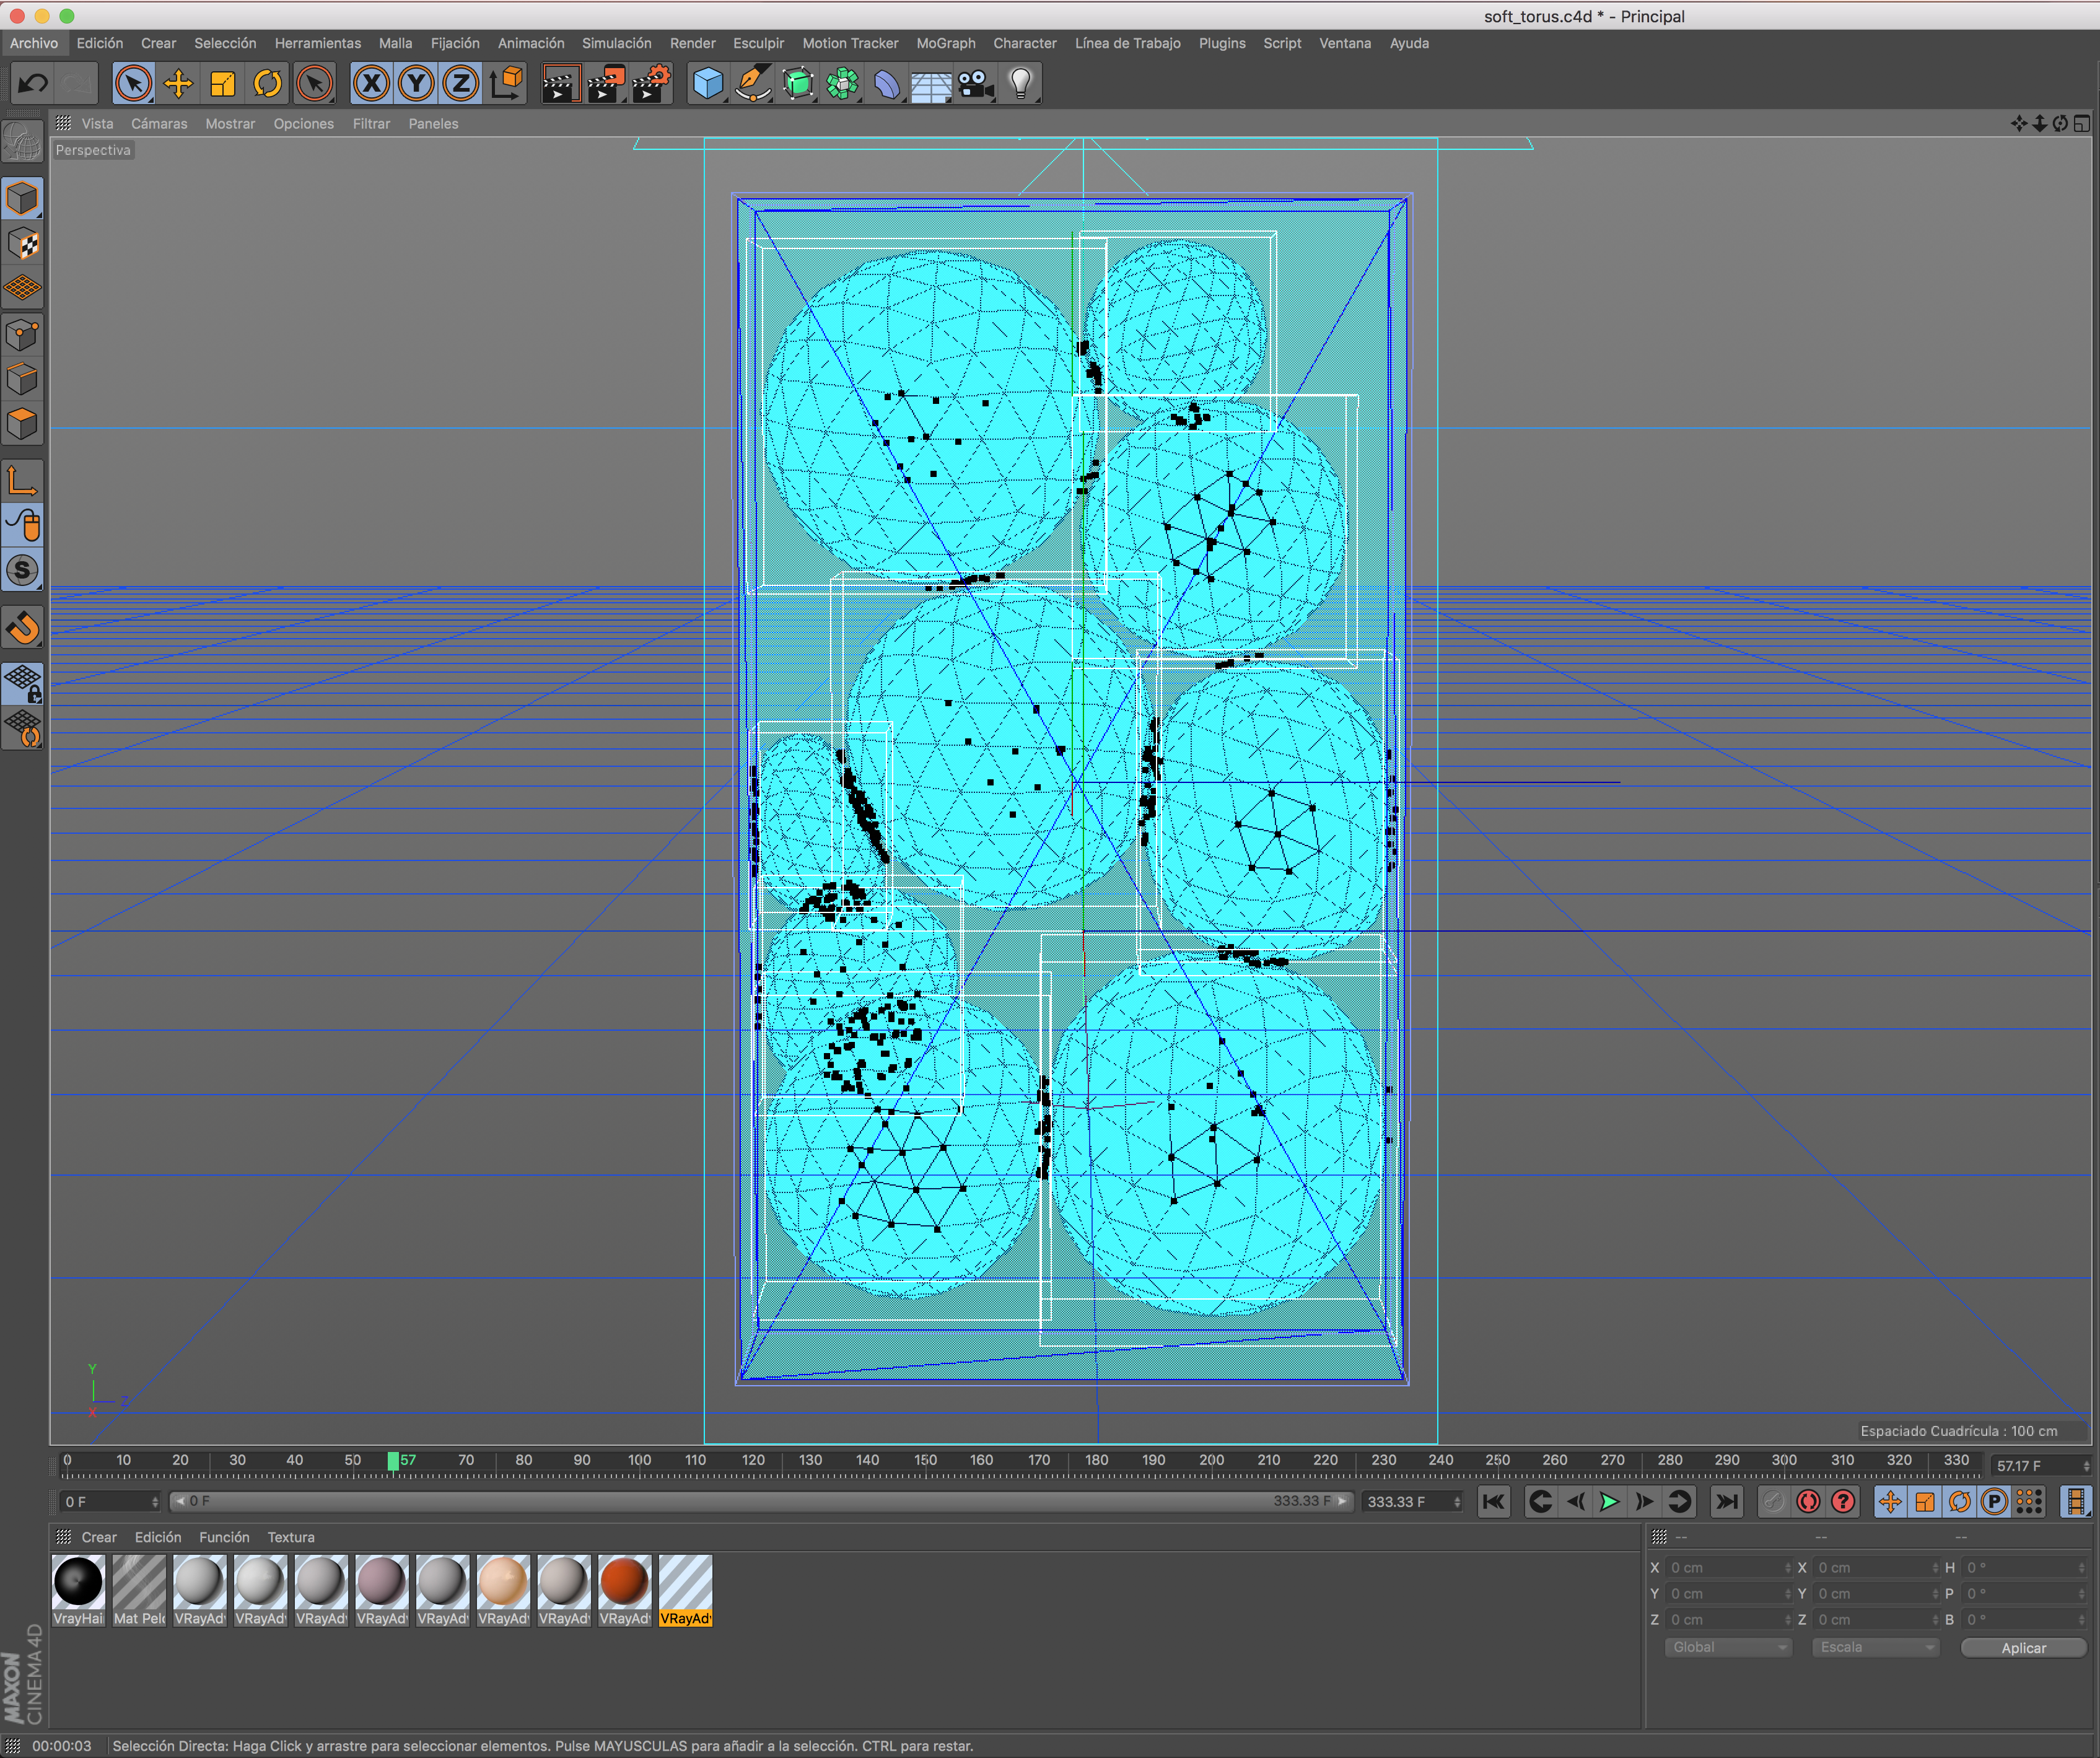Screen dimensions: 2100x1758
Task: Toggle the Y axis lock
Action: click(416, 84)
